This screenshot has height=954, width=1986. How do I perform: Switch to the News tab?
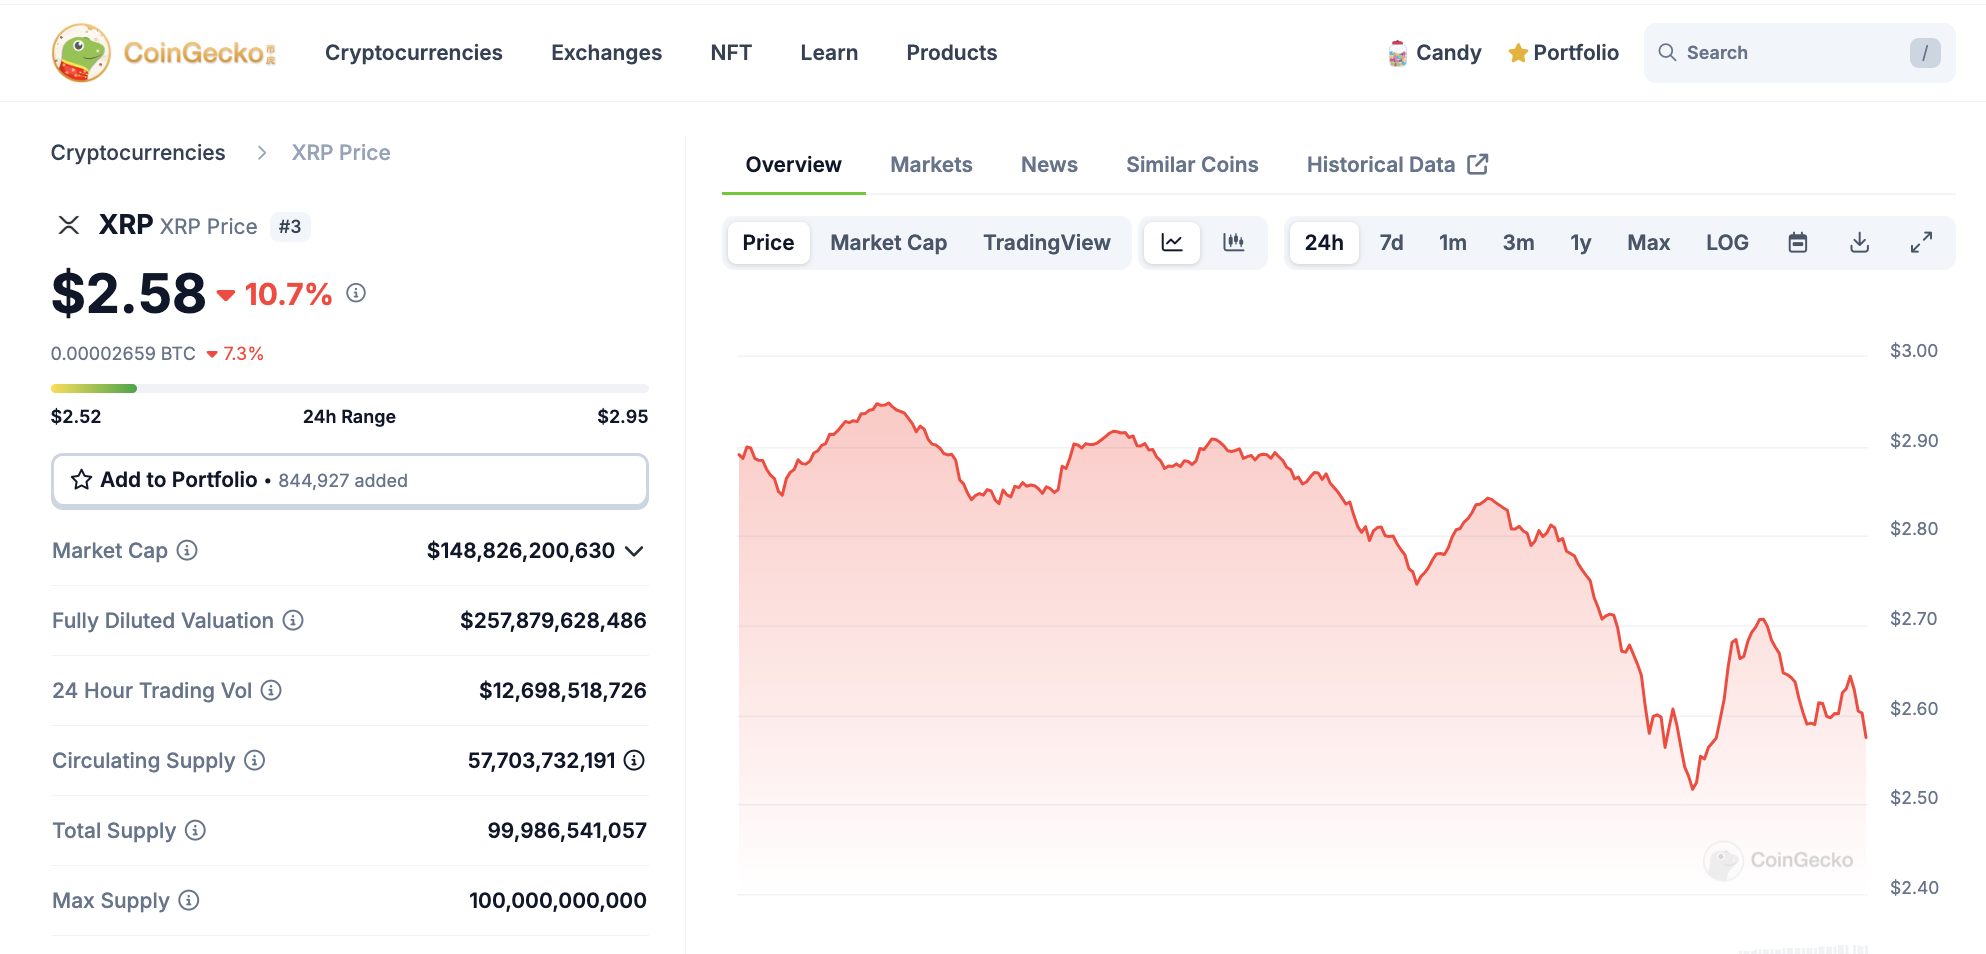click(x=1049, y=164)
